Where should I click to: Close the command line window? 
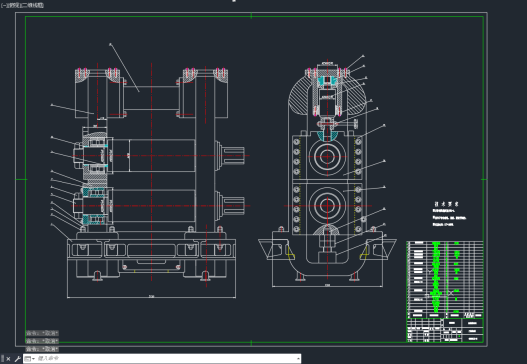pos(8,359)
